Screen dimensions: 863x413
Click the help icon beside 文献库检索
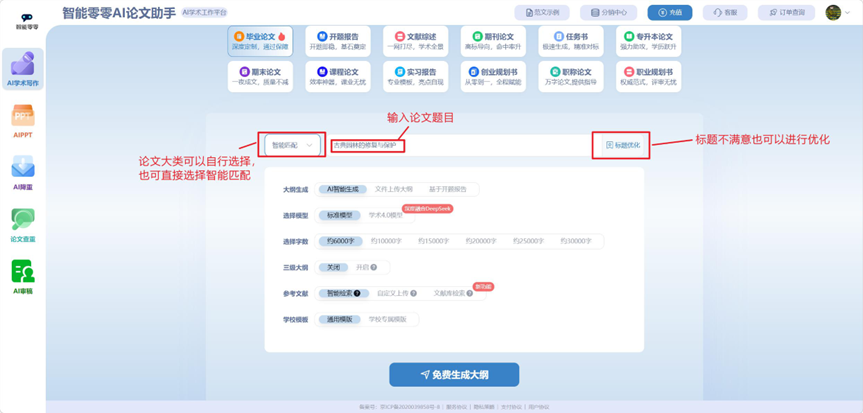(469, 294)
